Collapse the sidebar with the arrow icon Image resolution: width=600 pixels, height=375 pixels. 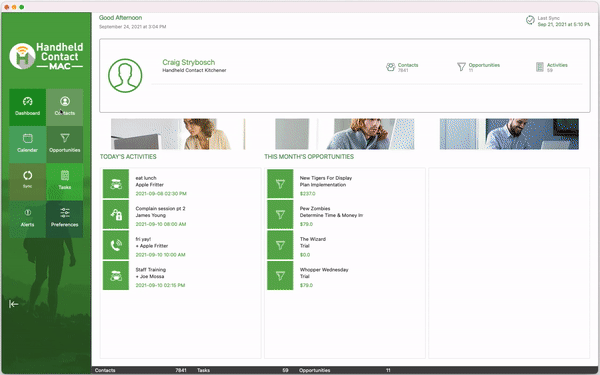tap(13, 304)
